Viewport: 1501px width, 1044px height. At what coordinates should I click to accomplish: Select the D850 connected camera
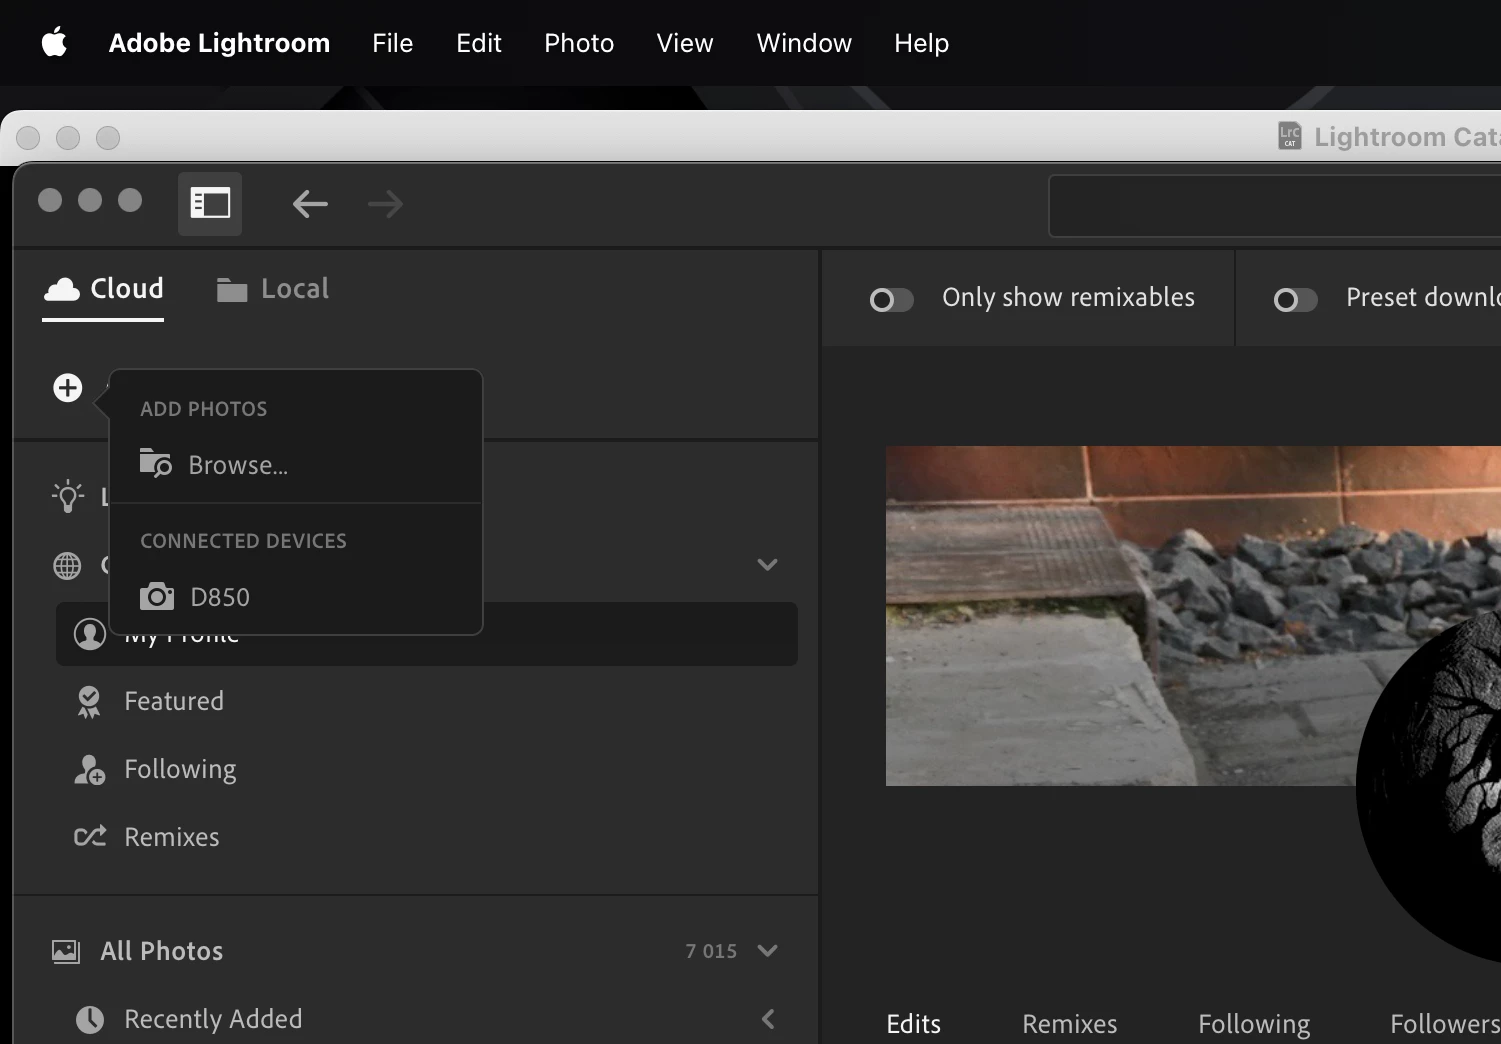296,597
